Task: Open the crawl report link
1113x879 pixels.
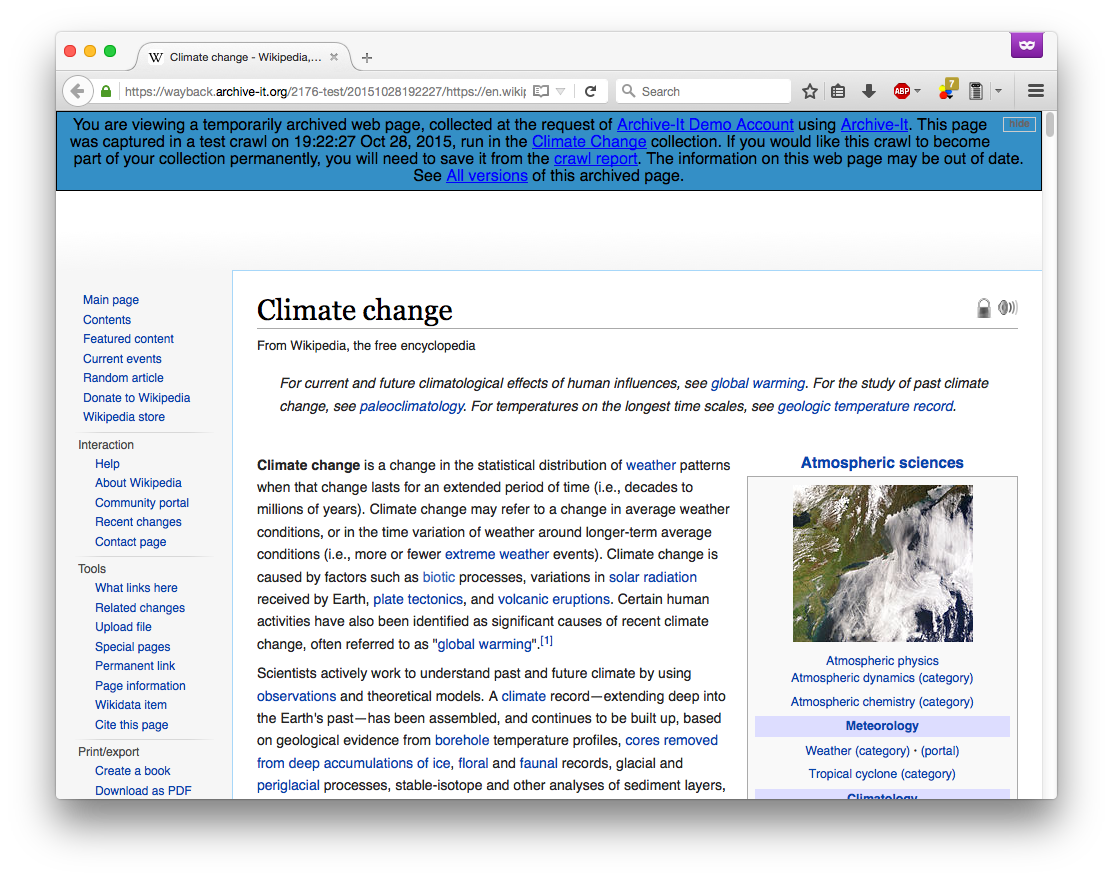Action: pos(596,159)
